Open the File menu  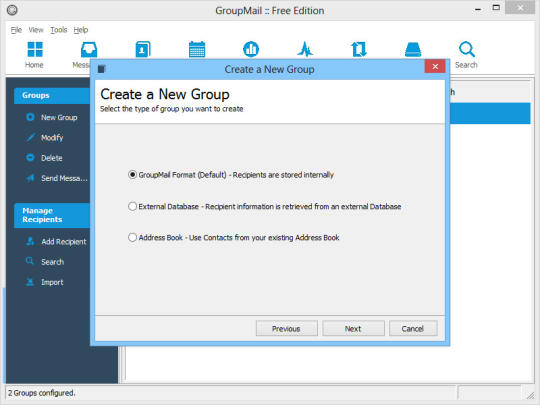point(16,30)
